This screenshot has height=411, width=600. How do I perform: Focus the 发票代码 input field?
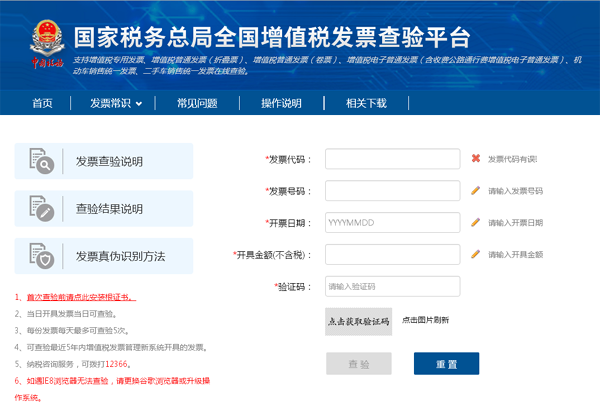pos(393,159)
